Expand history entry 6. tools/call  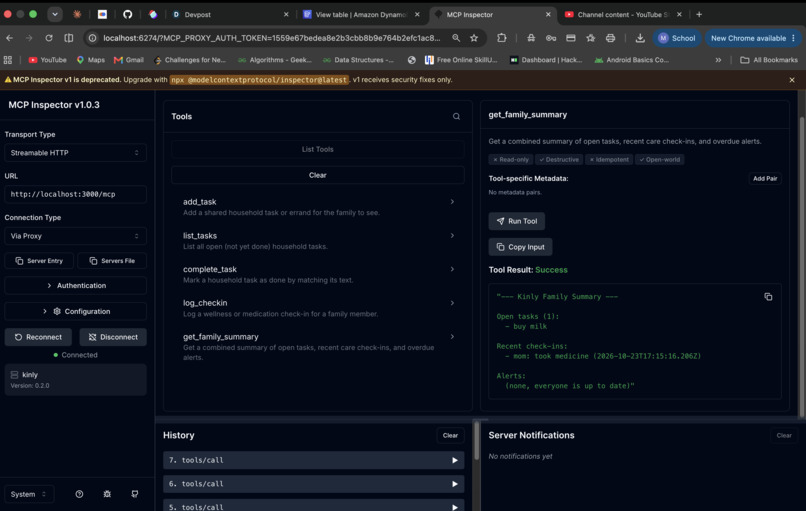314,484
